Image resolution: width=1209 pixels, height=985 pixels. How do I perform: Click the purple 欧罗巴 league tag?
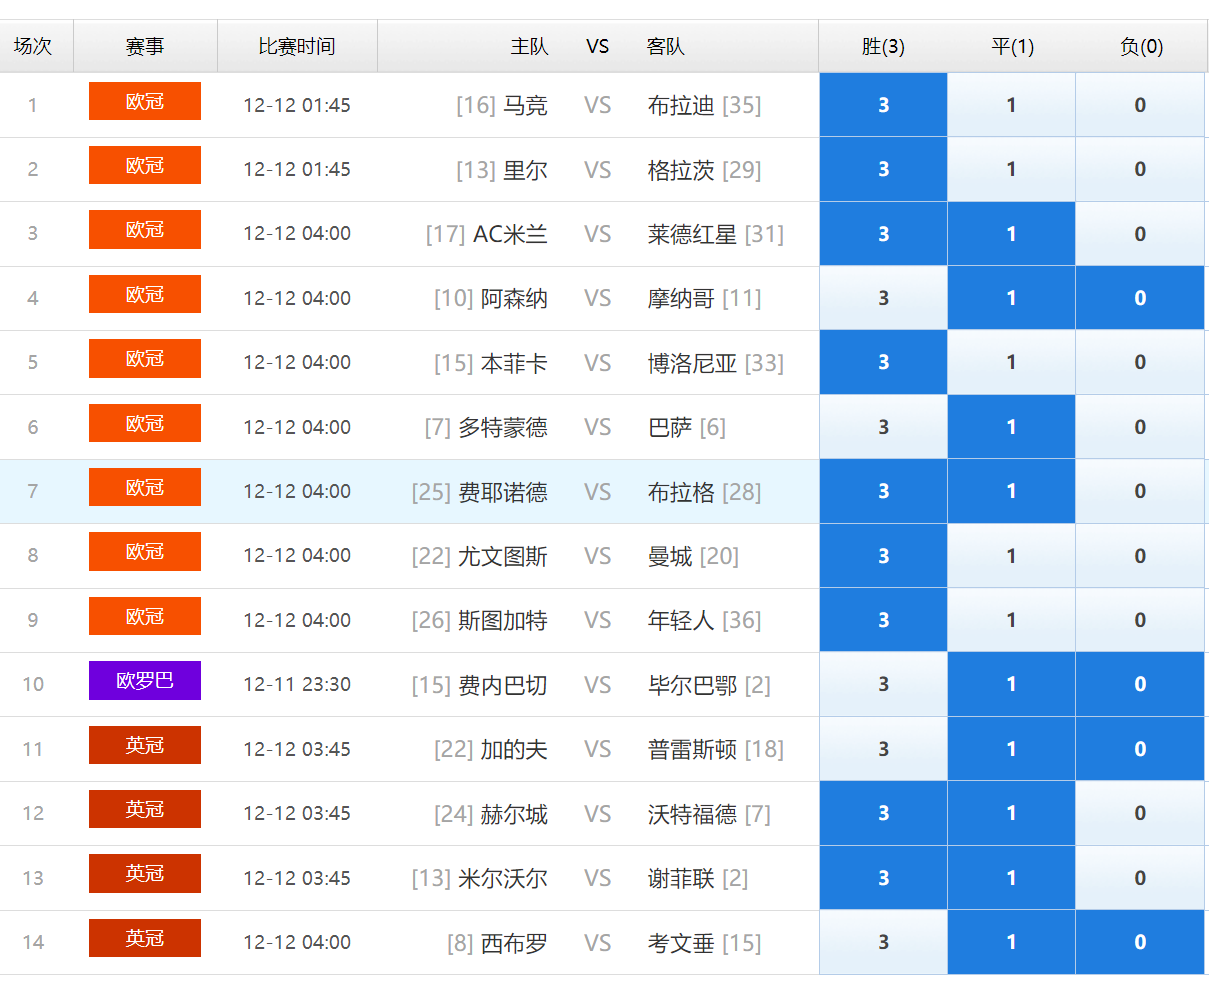(x=145, y=680)
